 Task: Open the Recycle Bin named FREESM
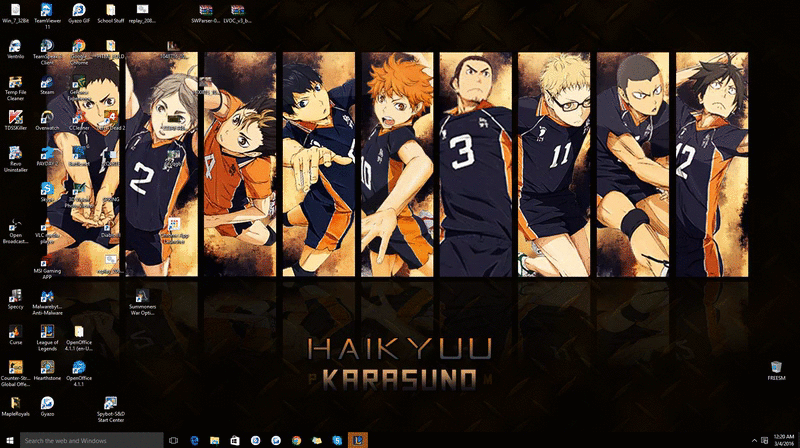tap(776, 371)
